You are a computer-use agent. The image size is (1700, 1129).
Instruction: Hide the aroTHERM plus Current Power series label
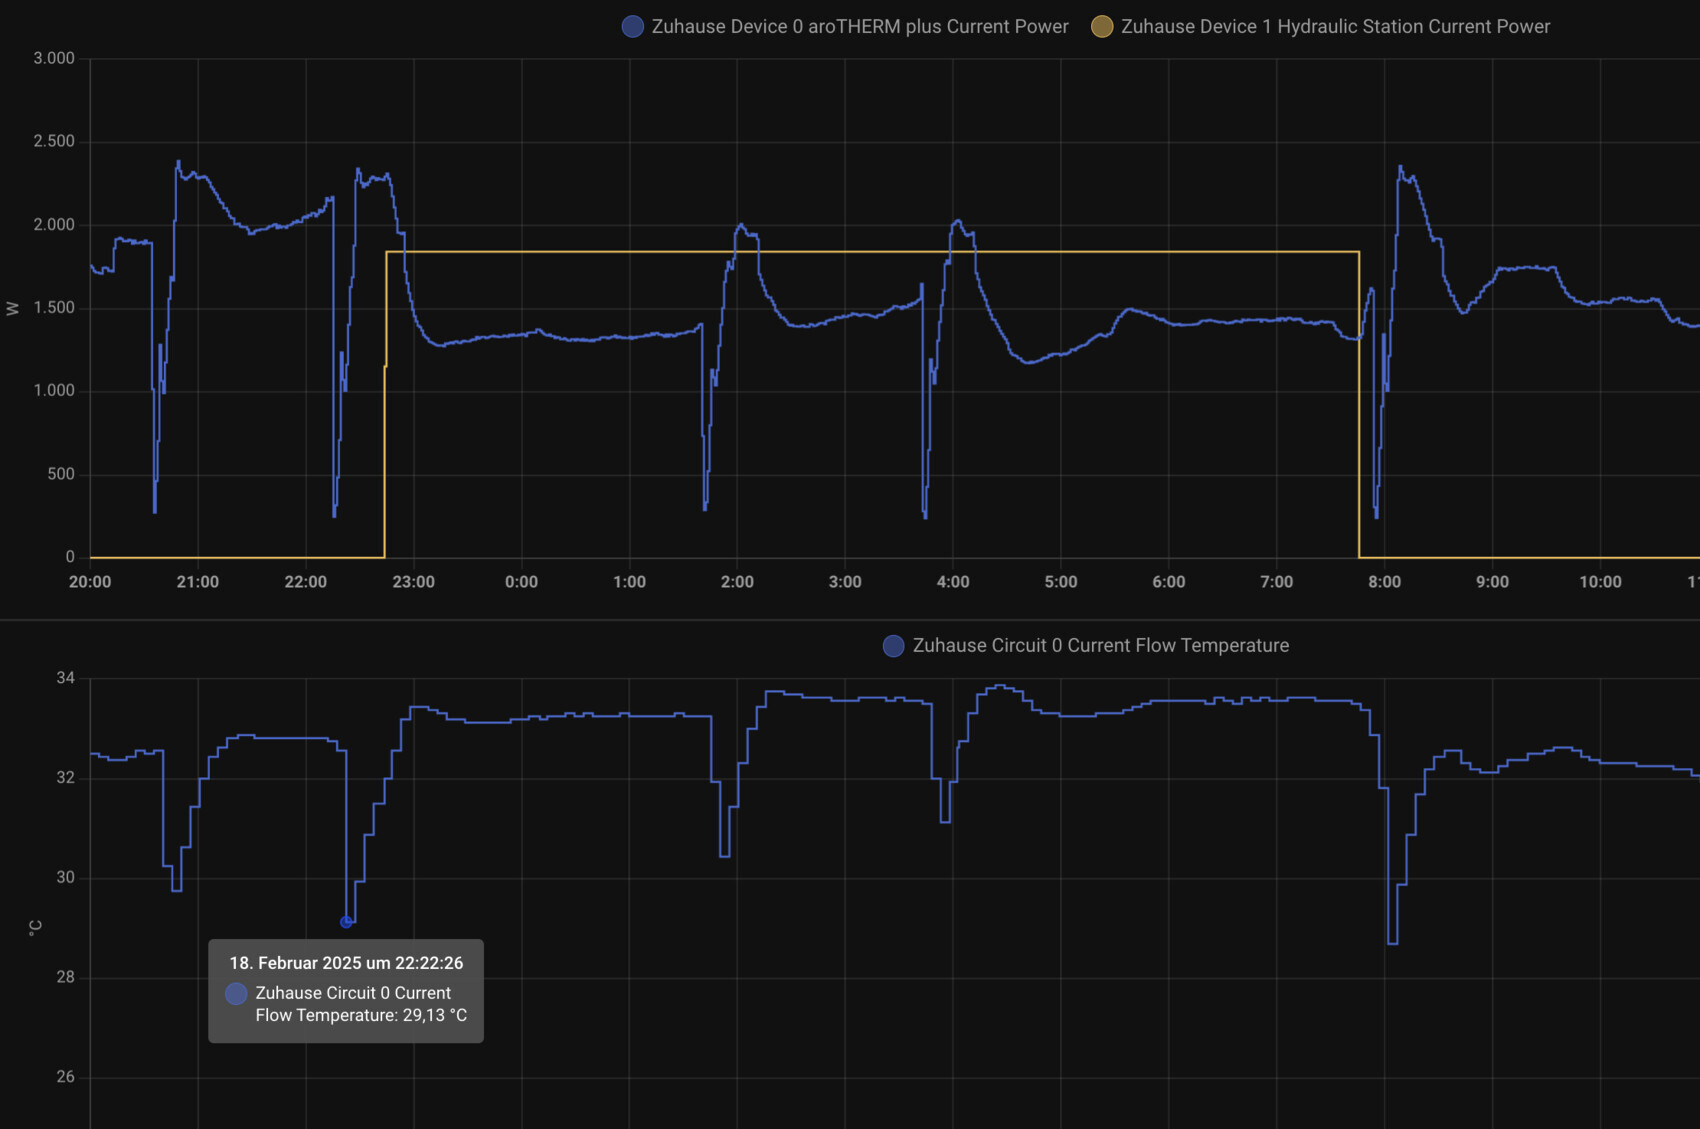[x=859, y=27]
